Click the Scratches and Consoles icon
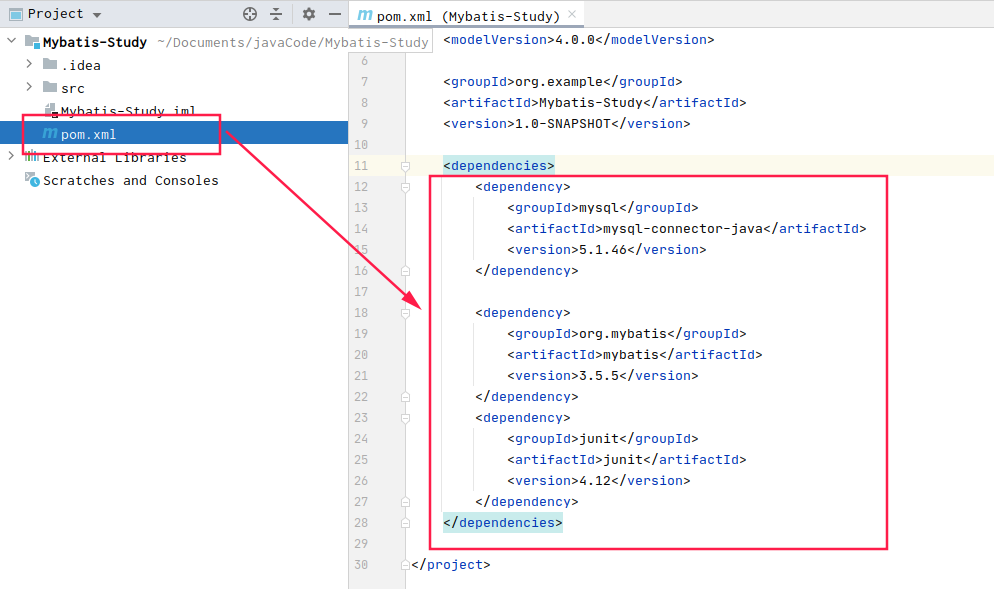This screenshot has width=994, height=589. point(32,180)
